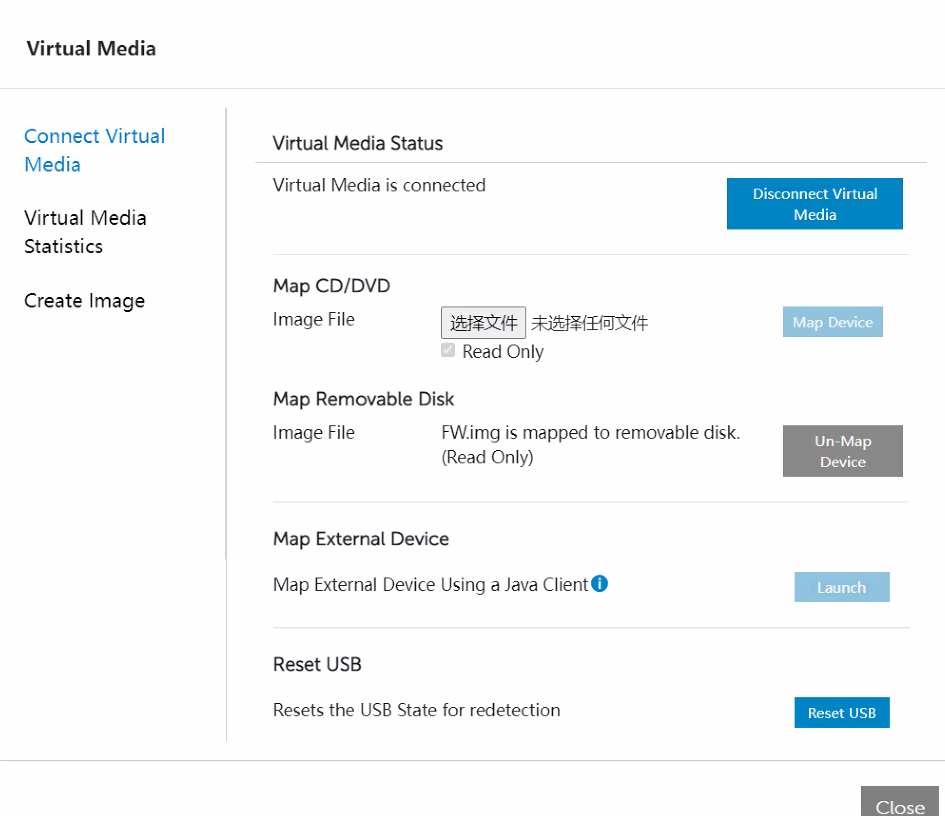Click 选择文件 to browse for an image

(x=484, y=322)
